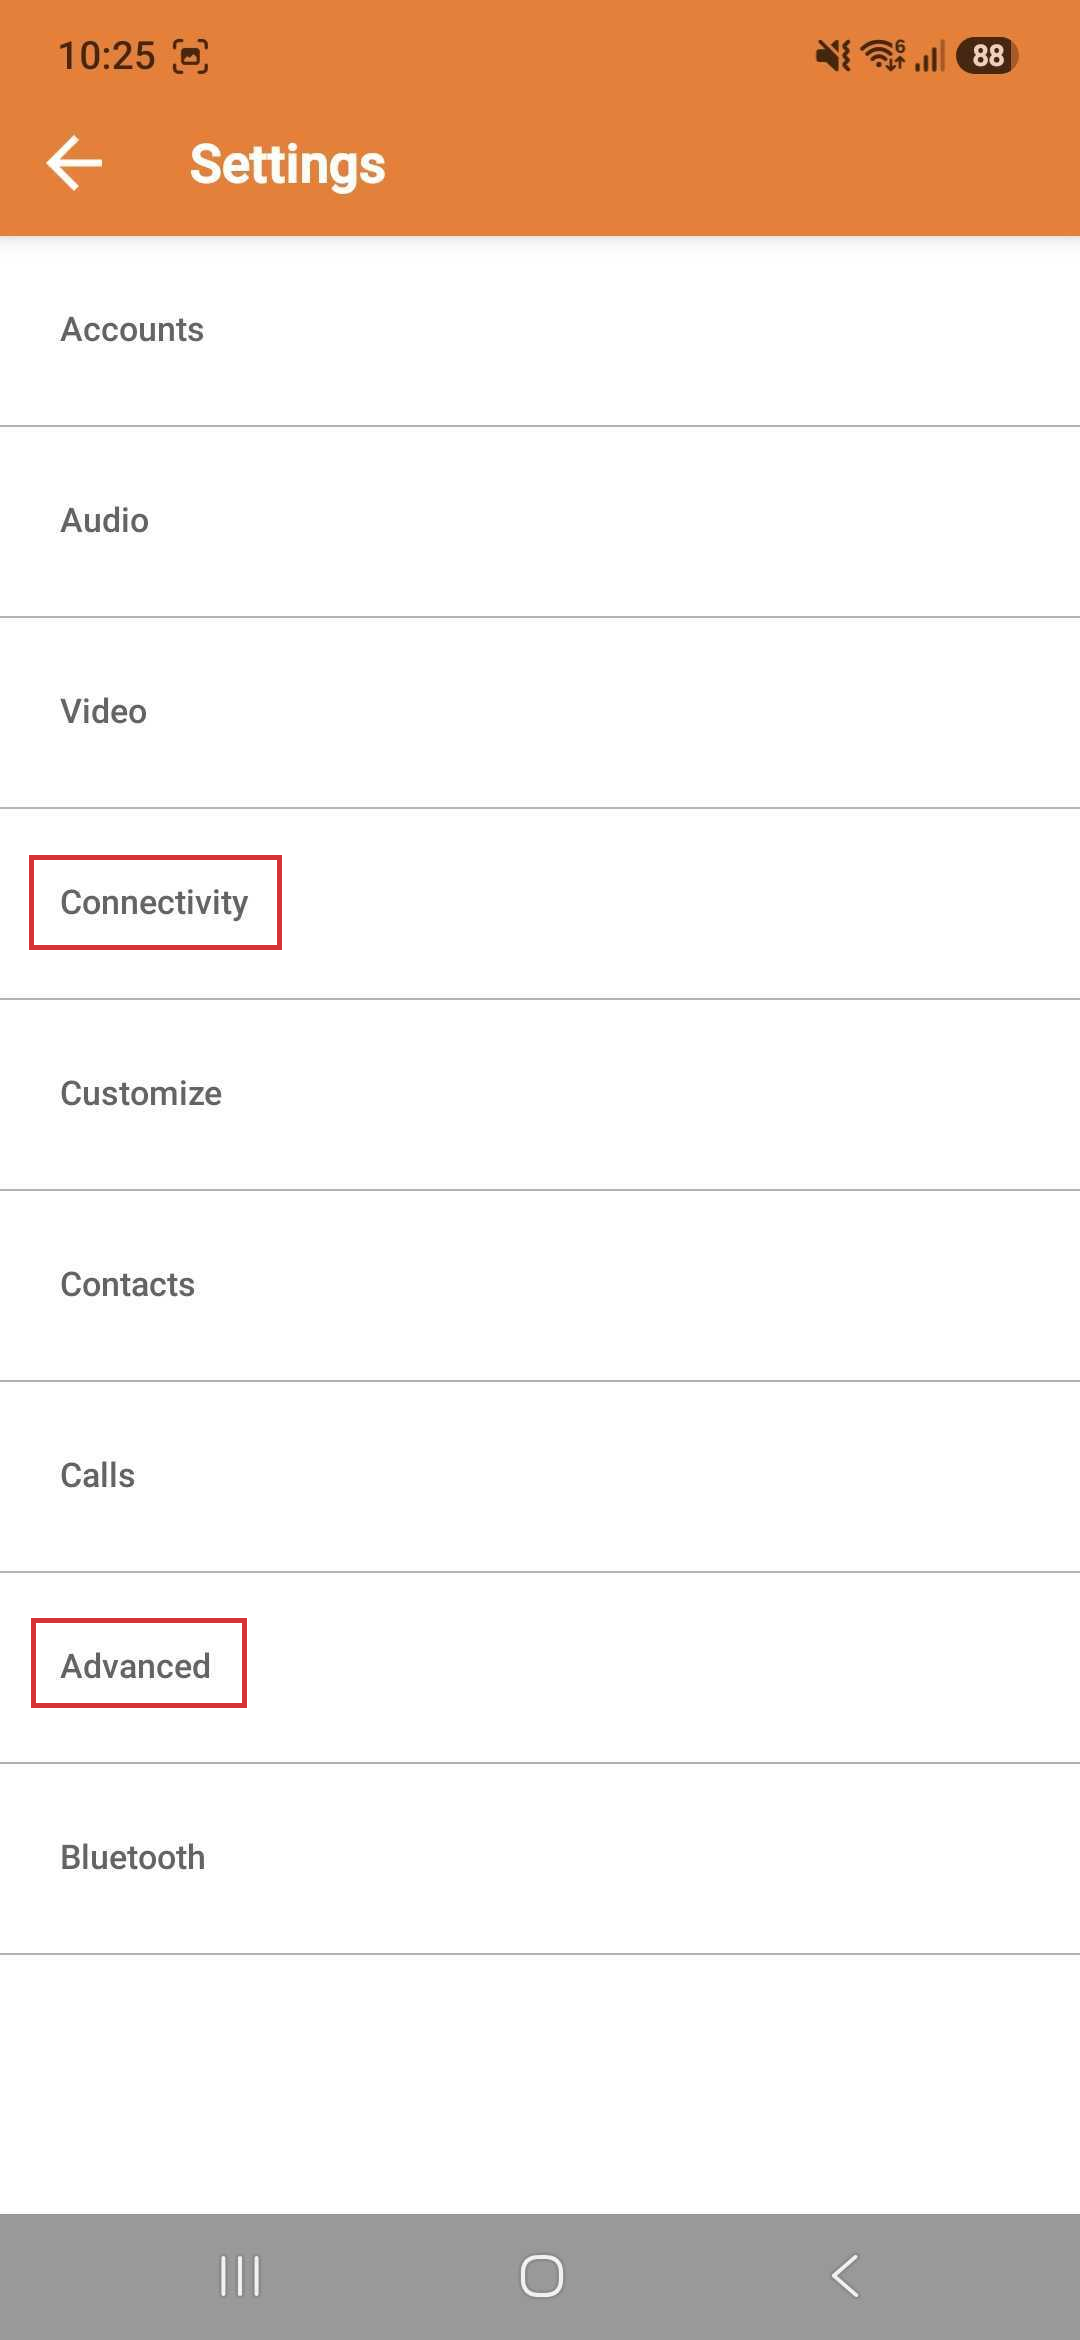This screenshot has width=1080, height=2340.
Task: Tap the Settings title text
Action: tap(287, 165)
